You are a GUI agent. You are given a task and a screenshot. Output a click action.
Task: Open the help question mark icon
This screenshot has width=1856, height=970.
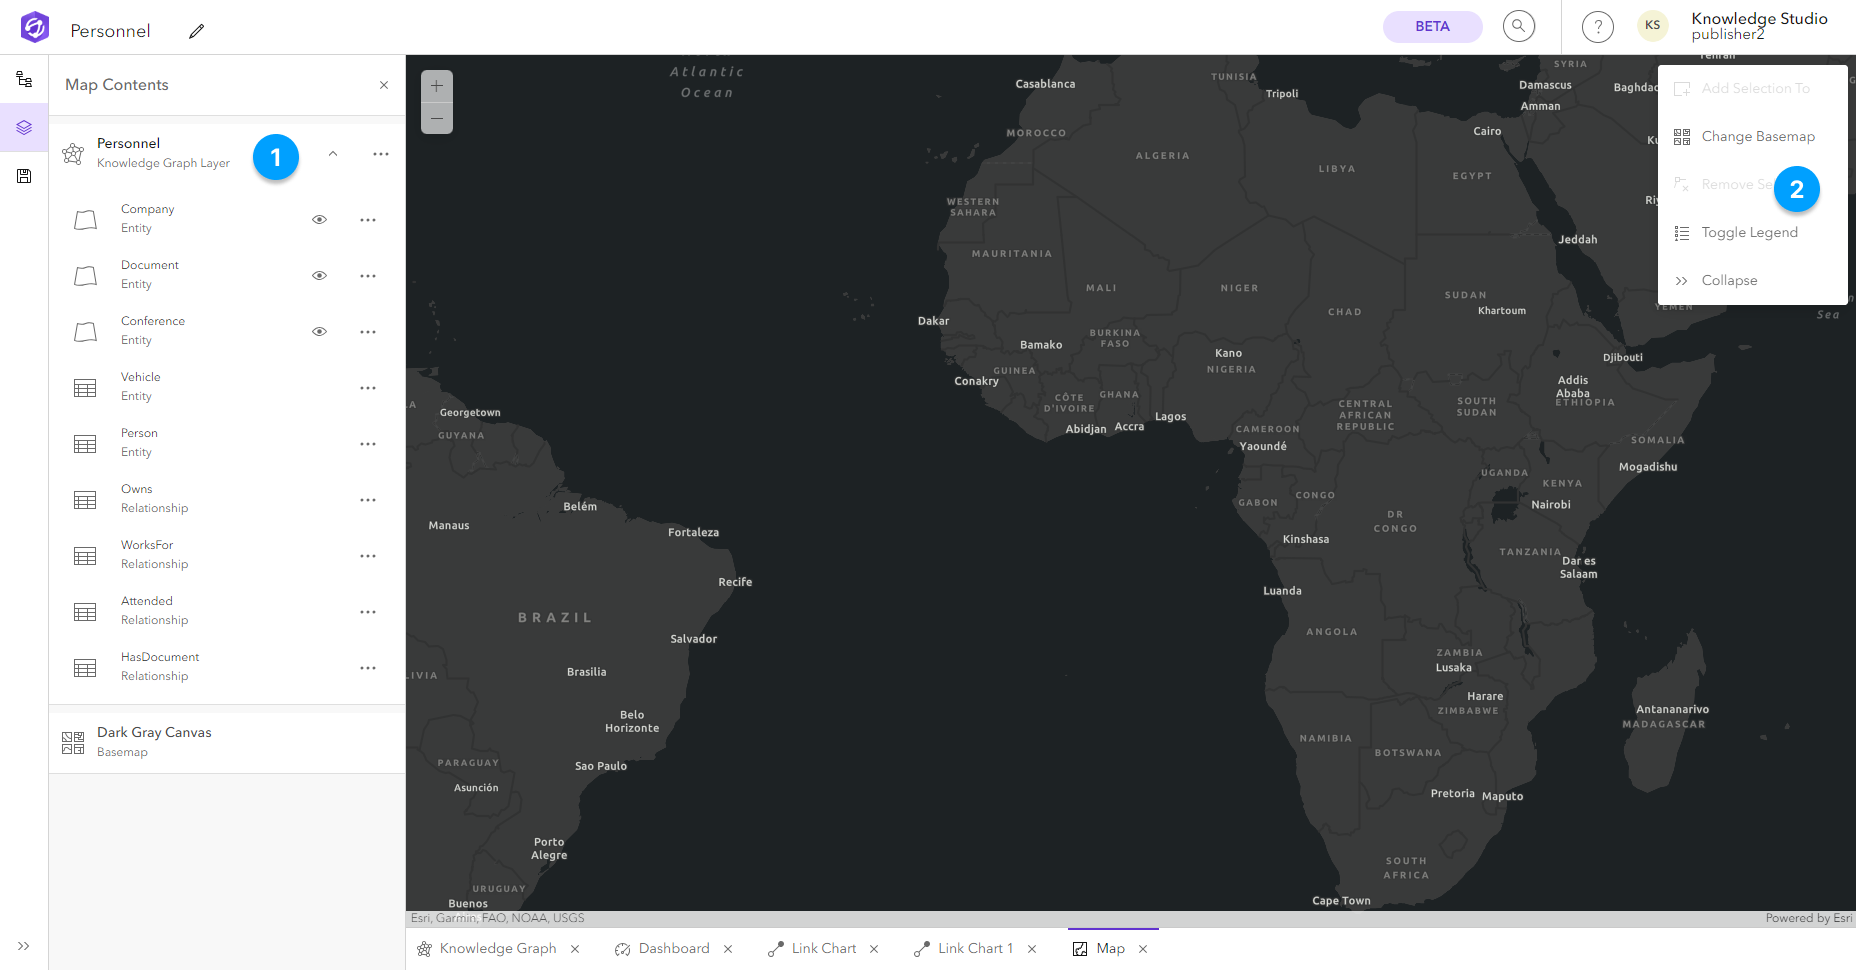coord(1597,27)
